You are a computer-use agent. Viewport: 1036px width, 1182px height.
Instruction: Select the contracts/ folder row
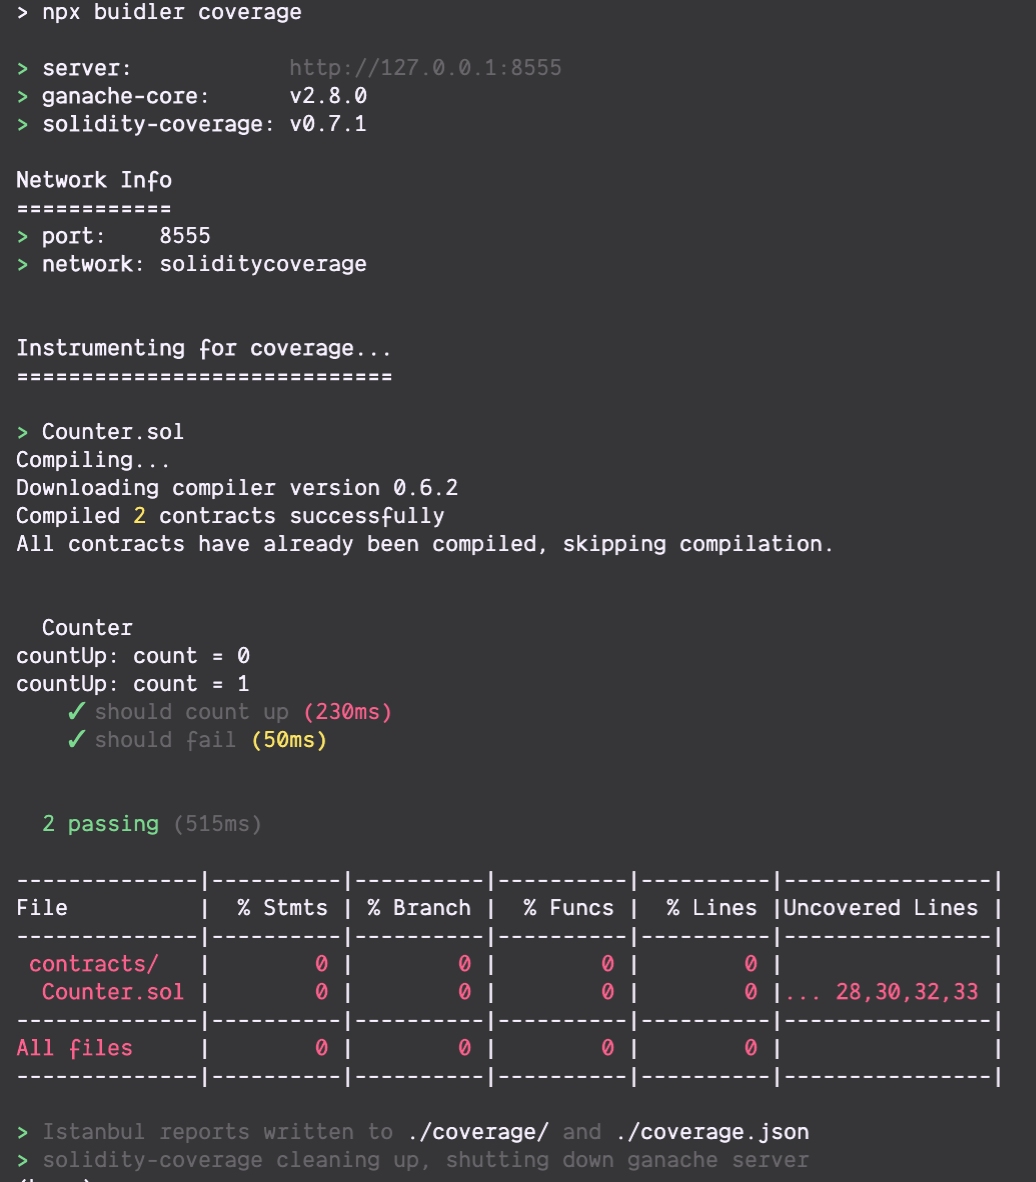(x=509, y=964)
